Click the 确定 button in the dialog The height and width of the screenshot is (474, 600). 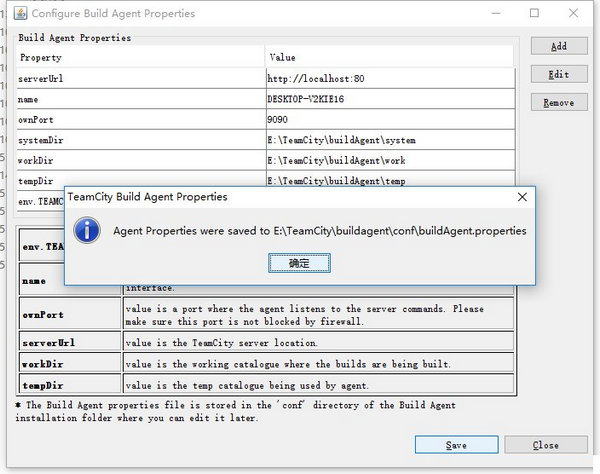(299, 263)
